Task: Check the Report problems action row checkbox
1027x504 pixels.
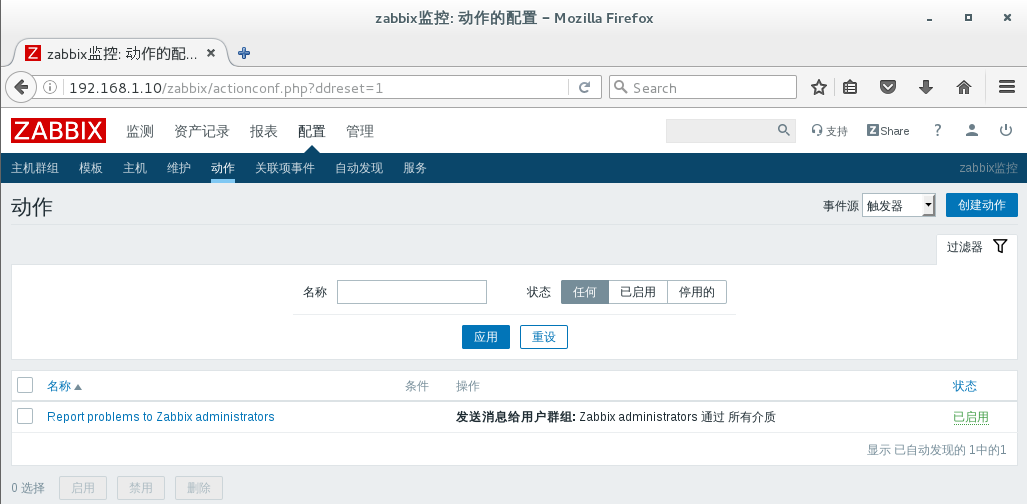Action: pyautogui.click(x=25, y=416)
